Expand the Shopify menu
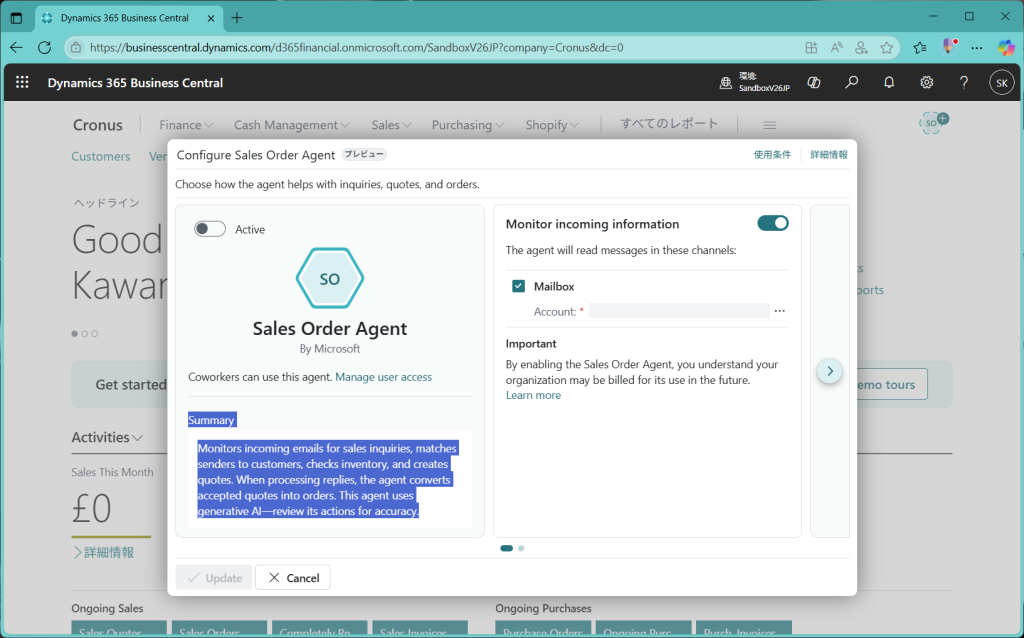Image resolution: width=1024 pixels, height=638 pixels. tap(552, 125)
